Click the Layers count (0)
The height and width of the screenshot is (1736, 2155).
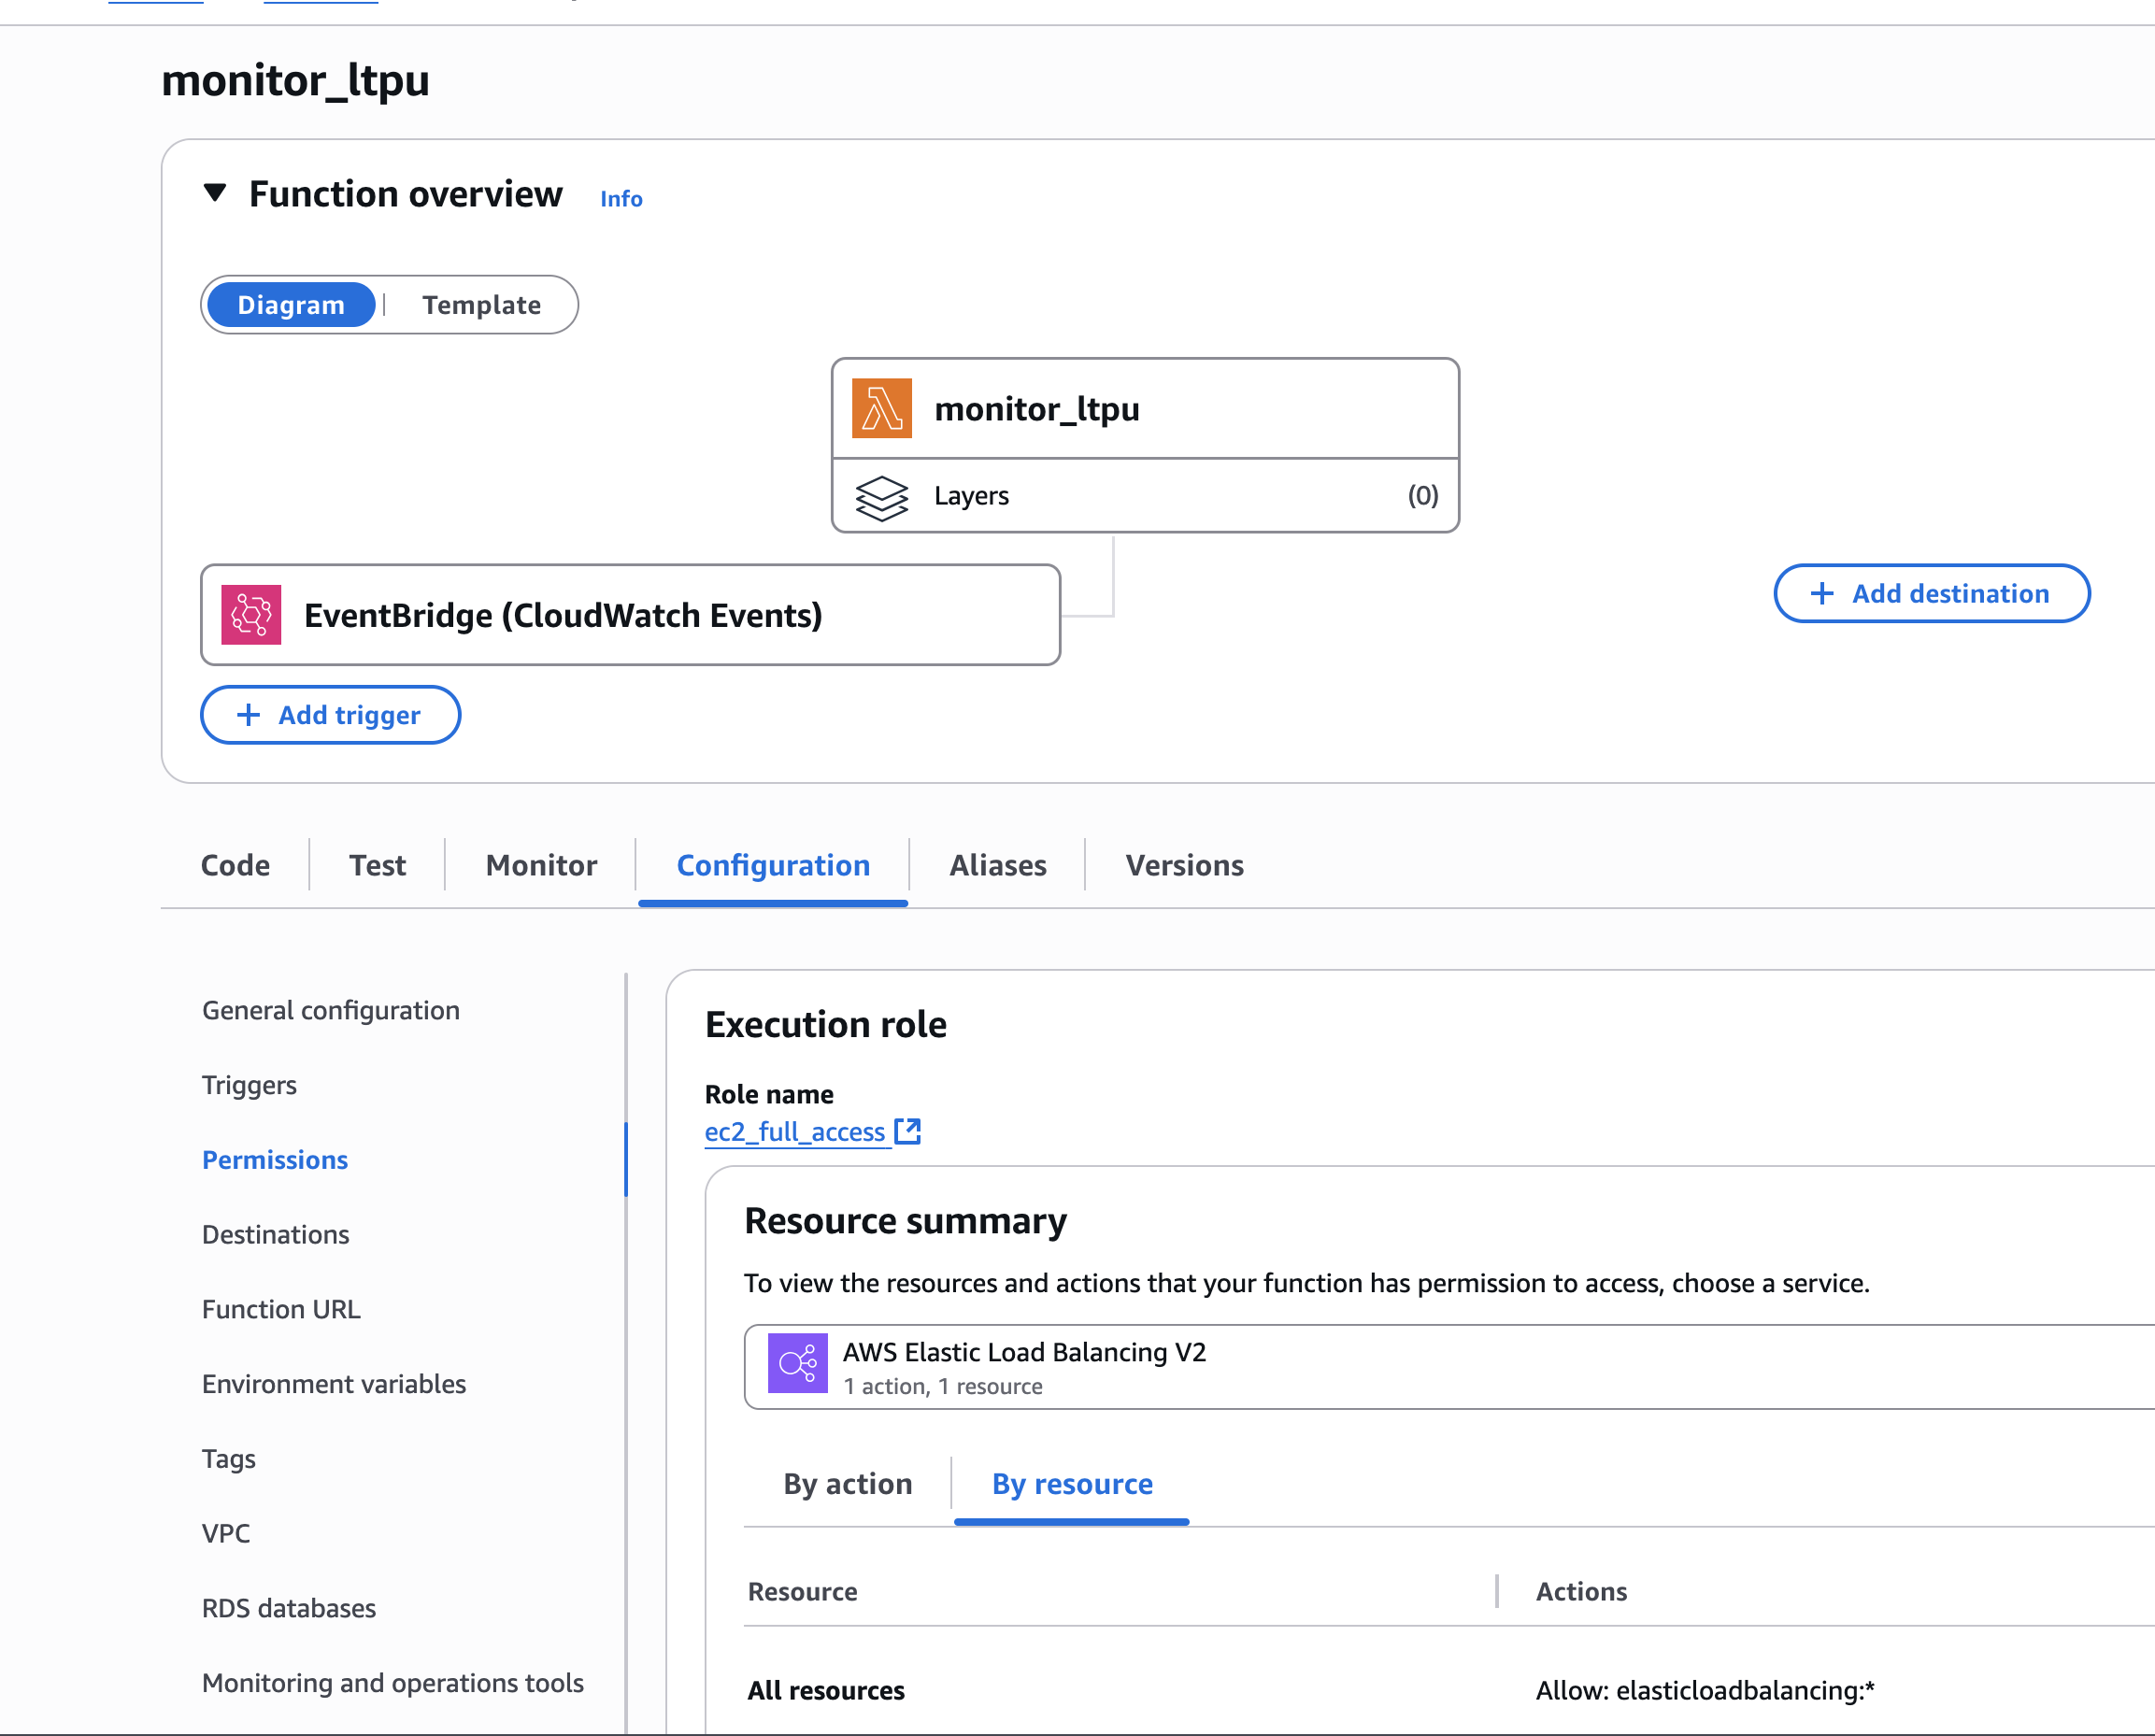(1422, 496)
